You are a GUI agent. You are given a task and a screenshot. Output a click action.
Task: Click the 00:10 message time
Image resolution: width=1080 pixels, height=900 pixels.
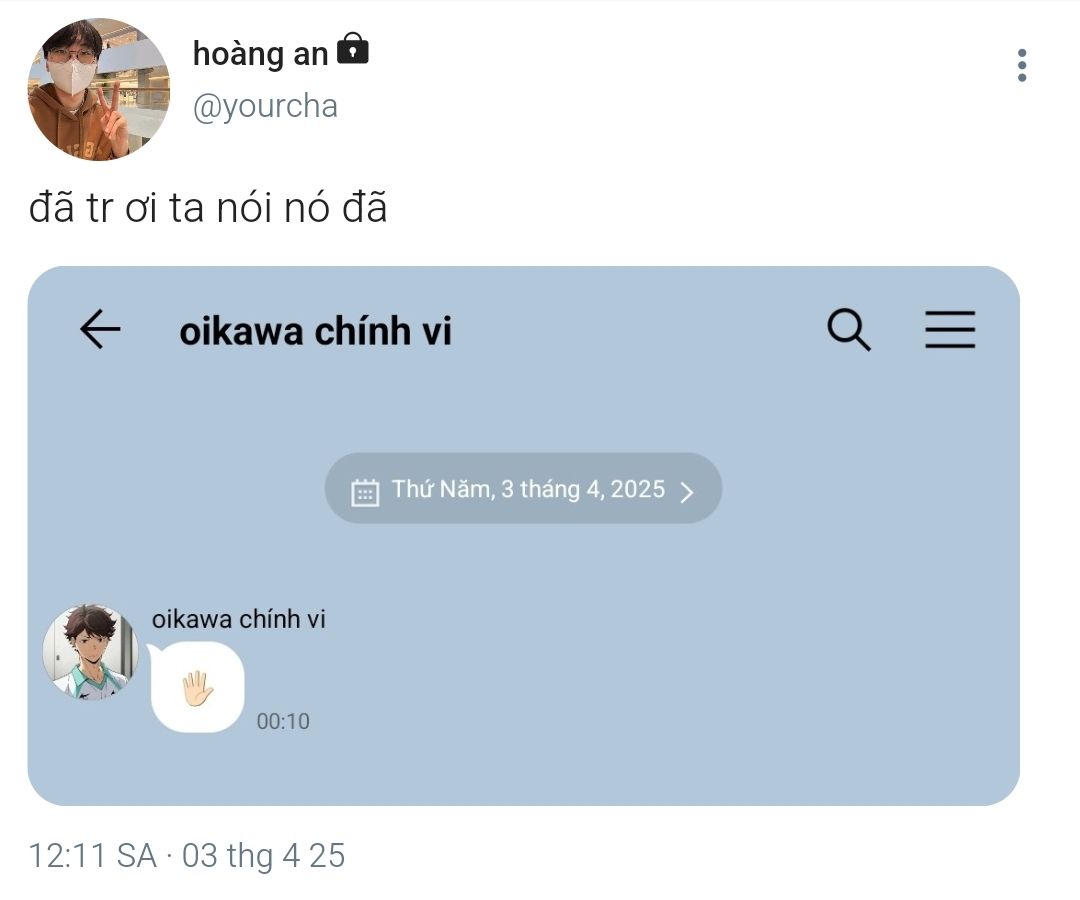point(283,721)
